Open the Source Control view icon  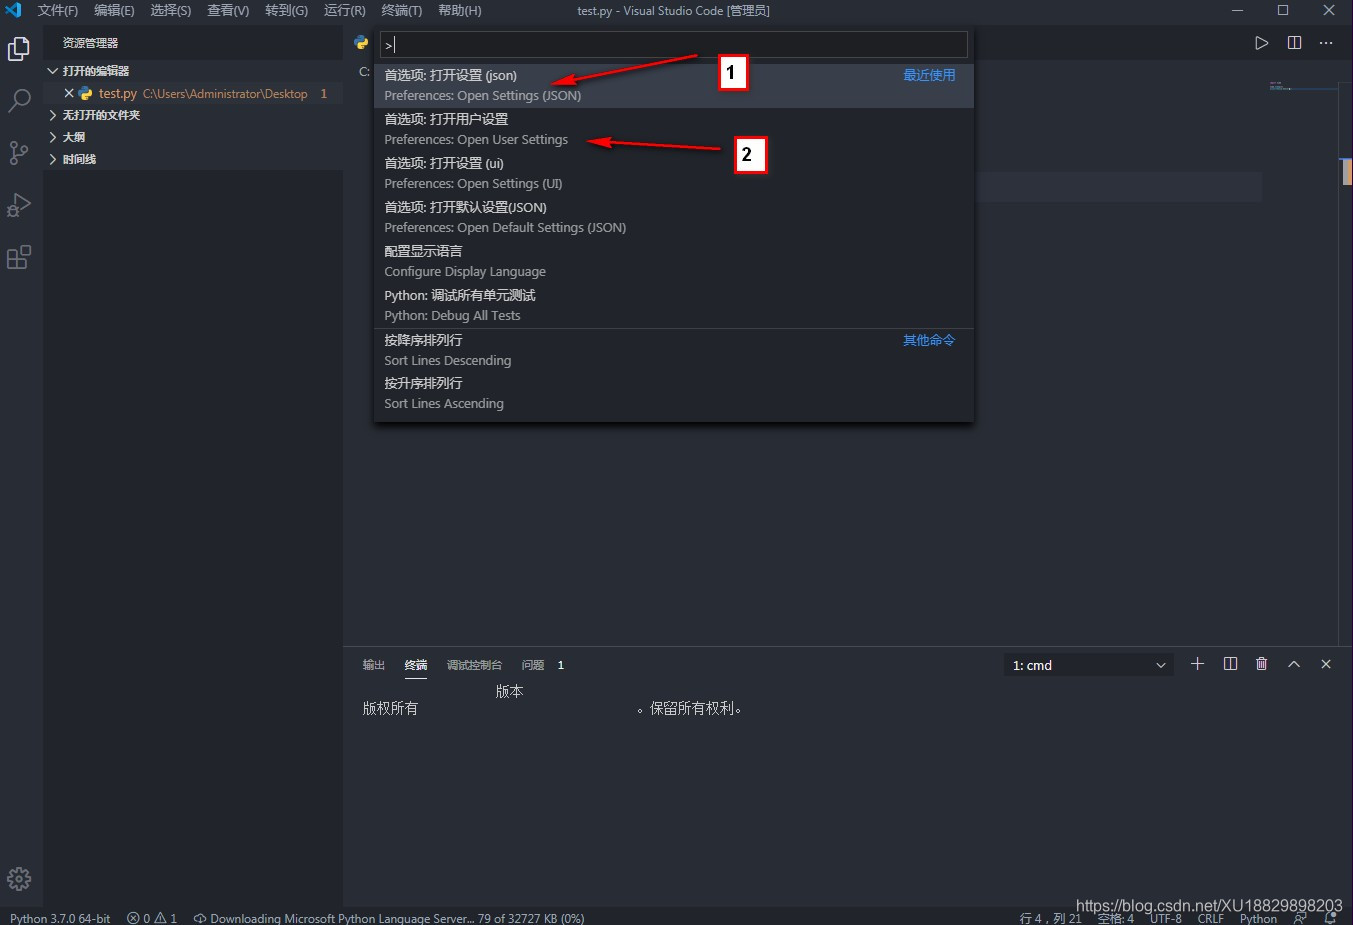19,153
